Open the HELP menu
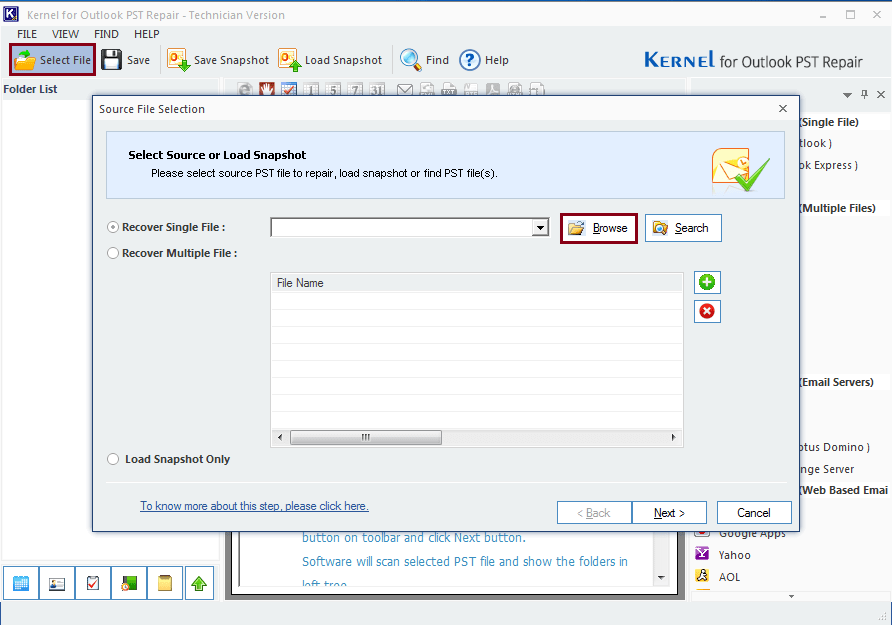The image size is (892, 625). point(147,34)
